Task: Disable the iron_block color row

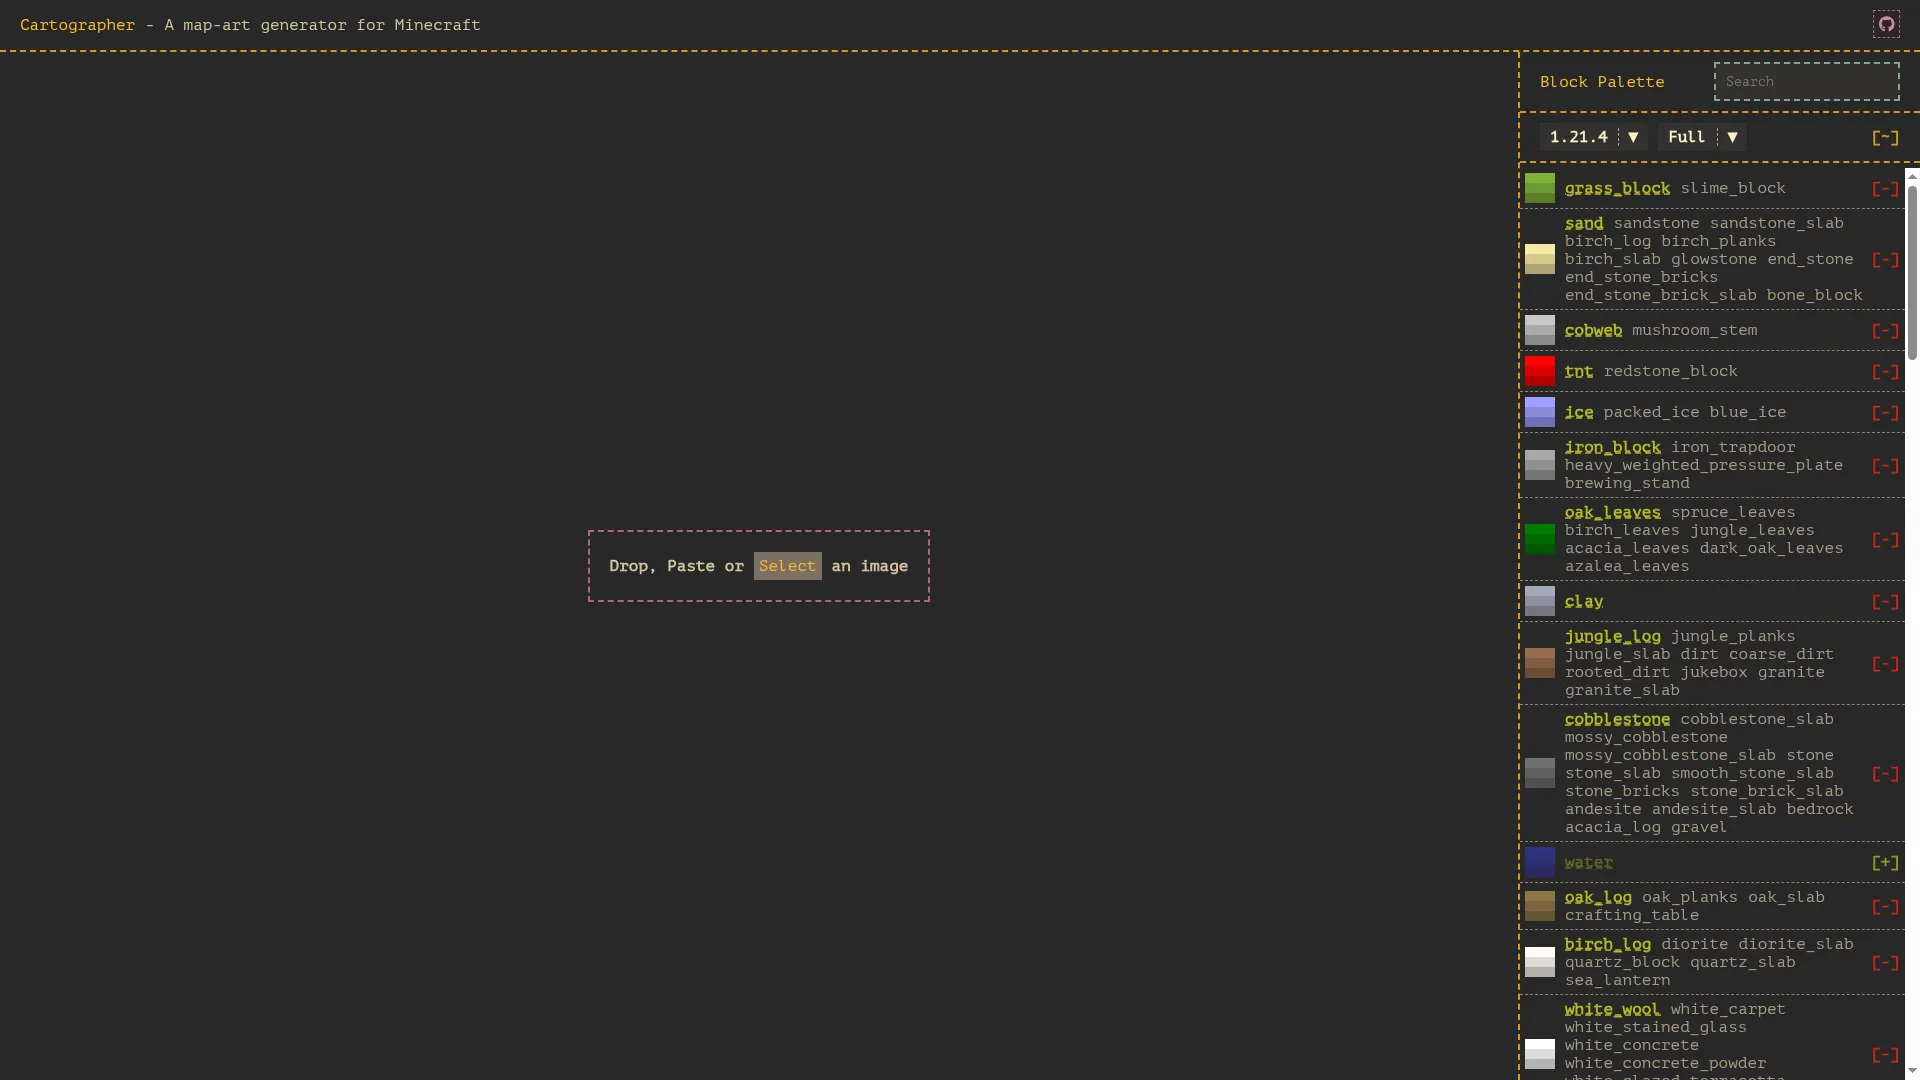Action: tap(1885, 466)
